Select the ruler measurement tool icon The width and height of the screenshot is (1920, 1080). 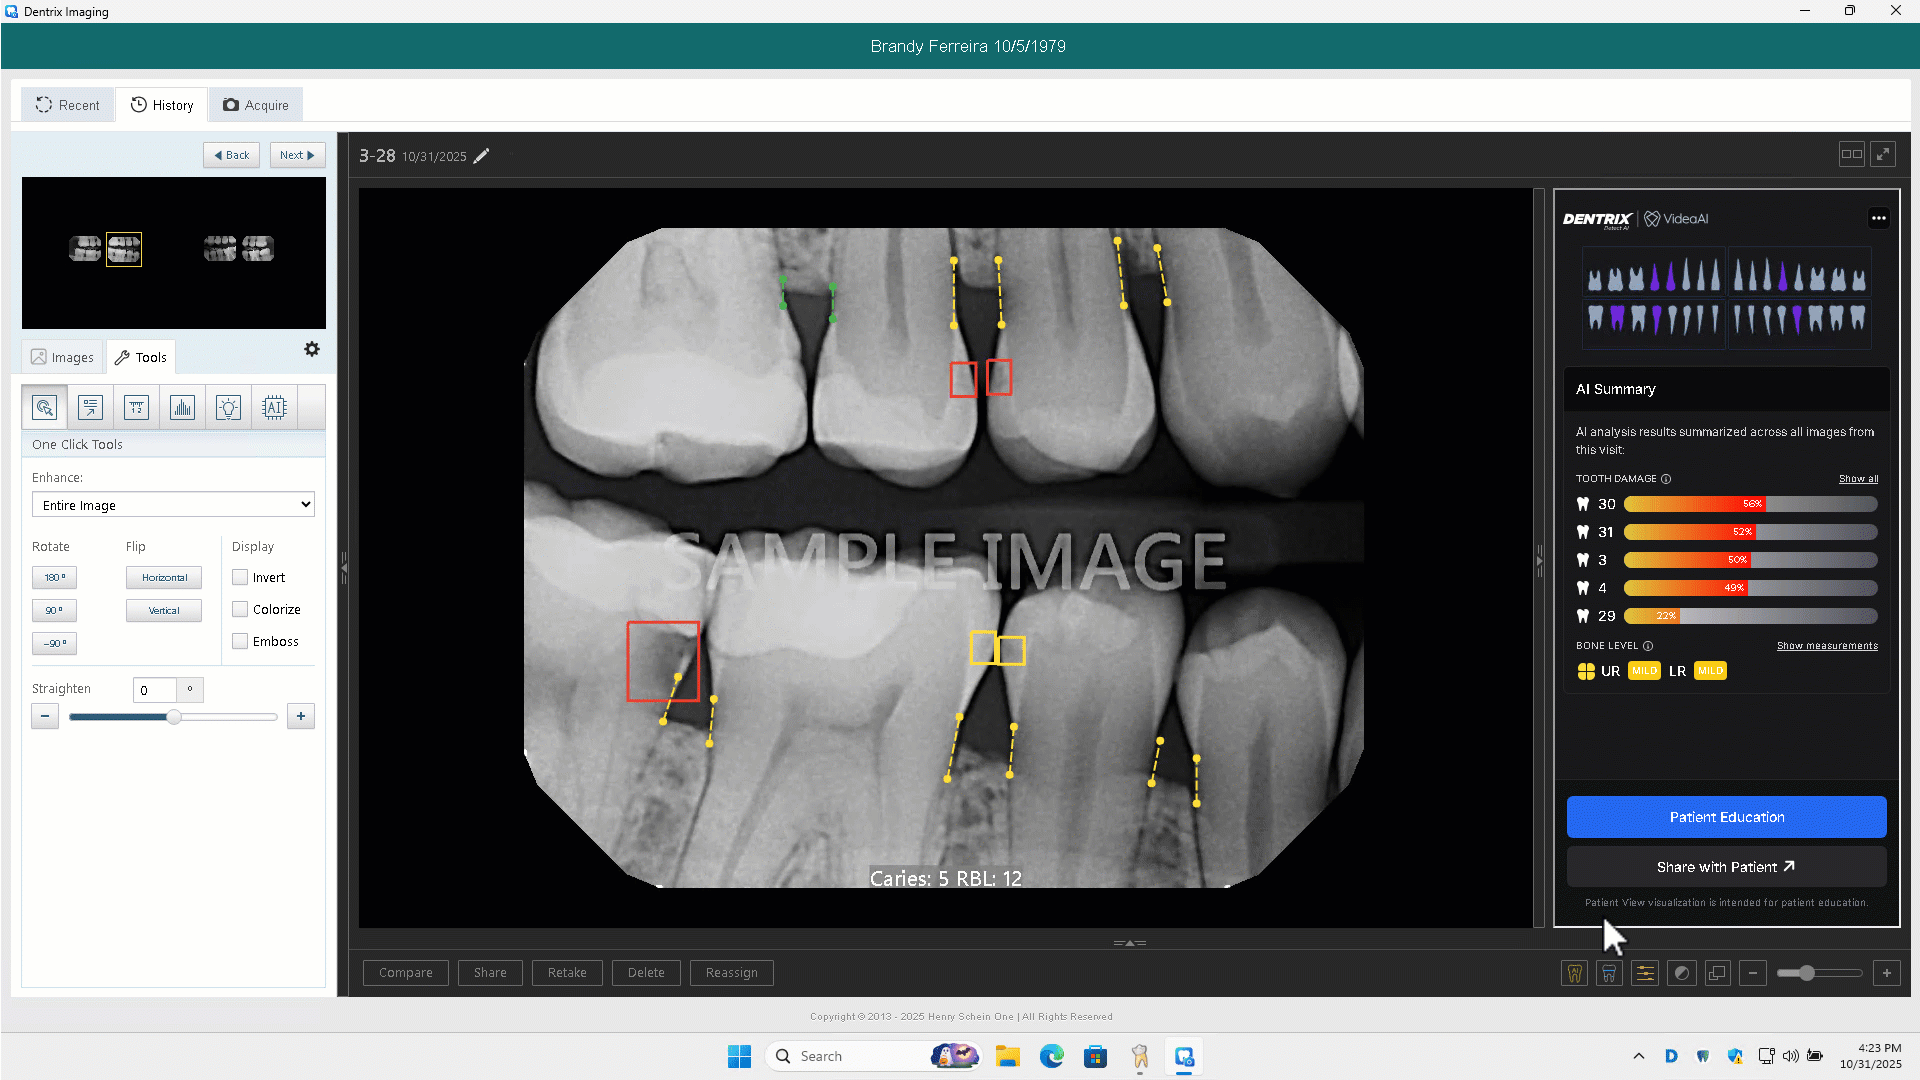click(137, 408)
